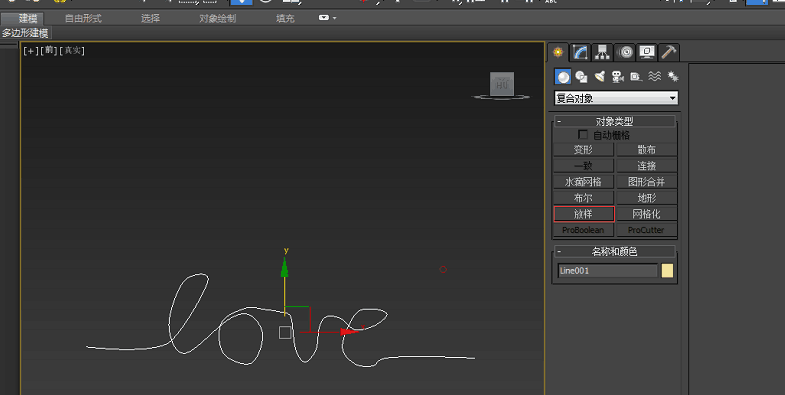The height and width of the screenshot is (395, 785).
Task: Switch to the 自由形式 ribbon tab
Action: (83, 19)
